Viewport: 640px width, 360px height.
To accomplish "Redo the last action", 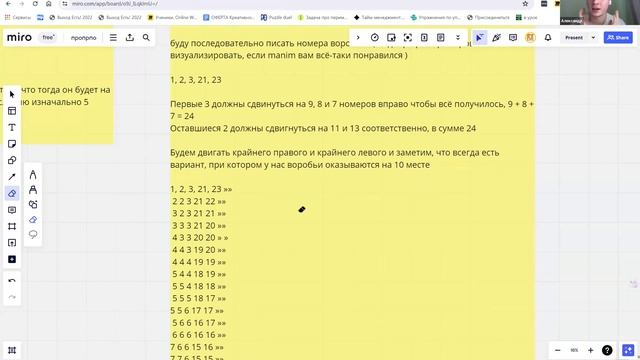I will (x=12, y=297).
